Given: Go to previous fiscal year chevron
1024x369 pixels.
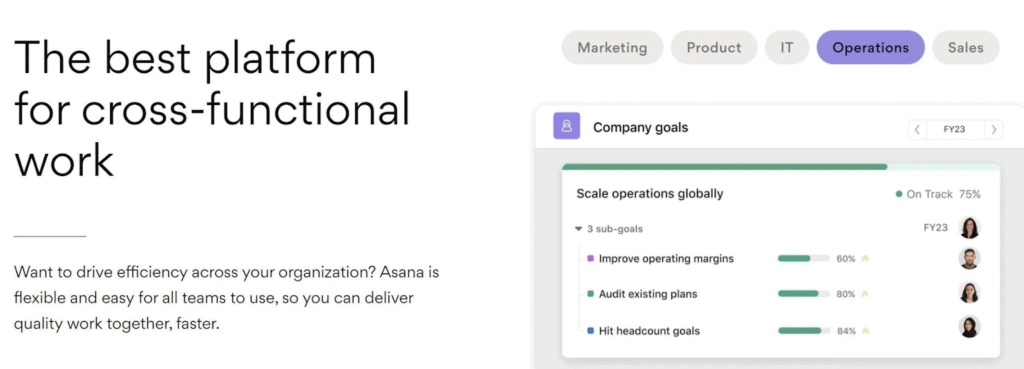Looking at the screenshot, I should pos(917,129).
